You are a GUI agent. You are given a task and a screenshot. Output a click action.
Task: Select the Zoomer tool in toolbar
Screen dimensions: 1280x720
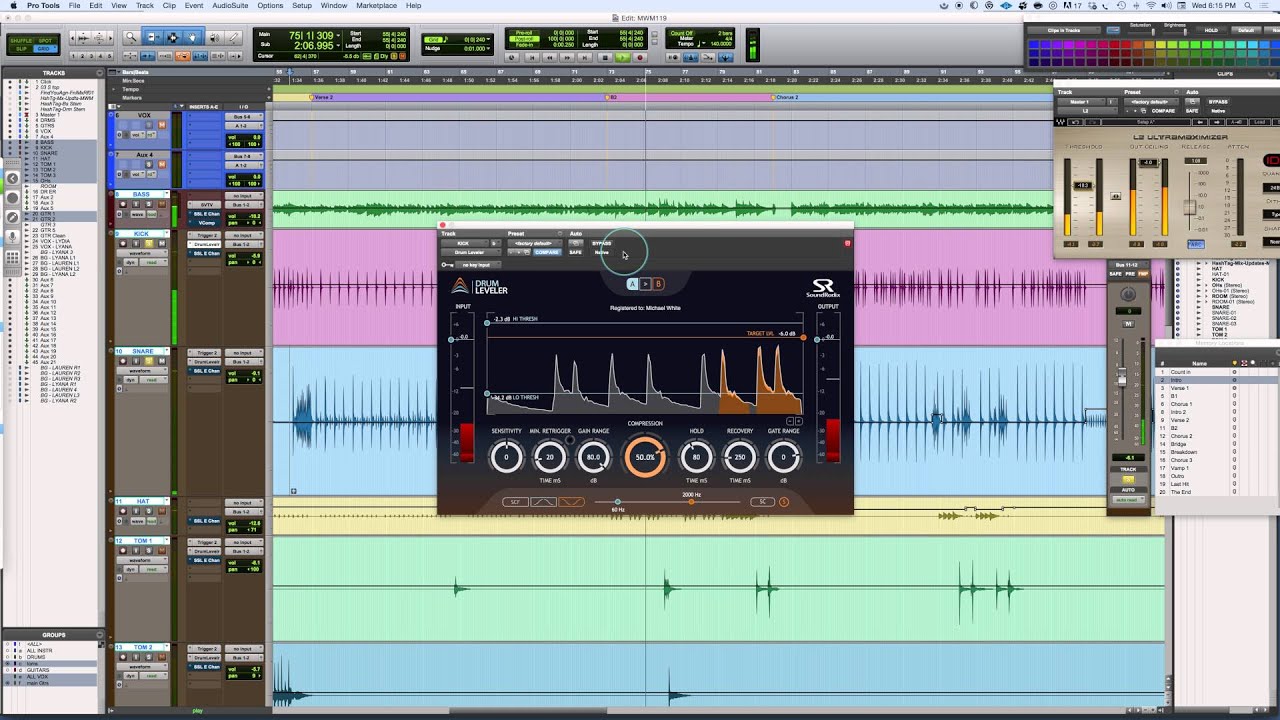(x=131, y=37)
